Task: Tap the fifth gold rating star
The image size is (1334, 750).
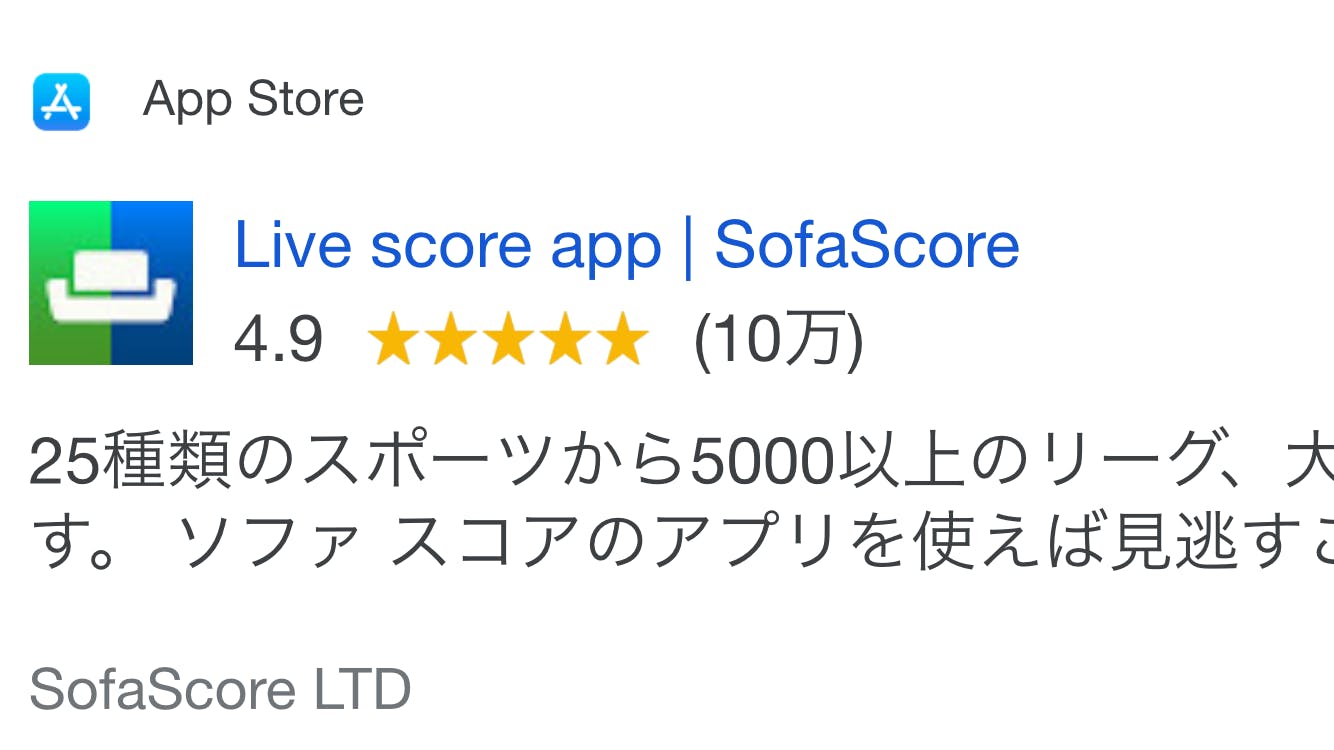Action: click(622, 339)
